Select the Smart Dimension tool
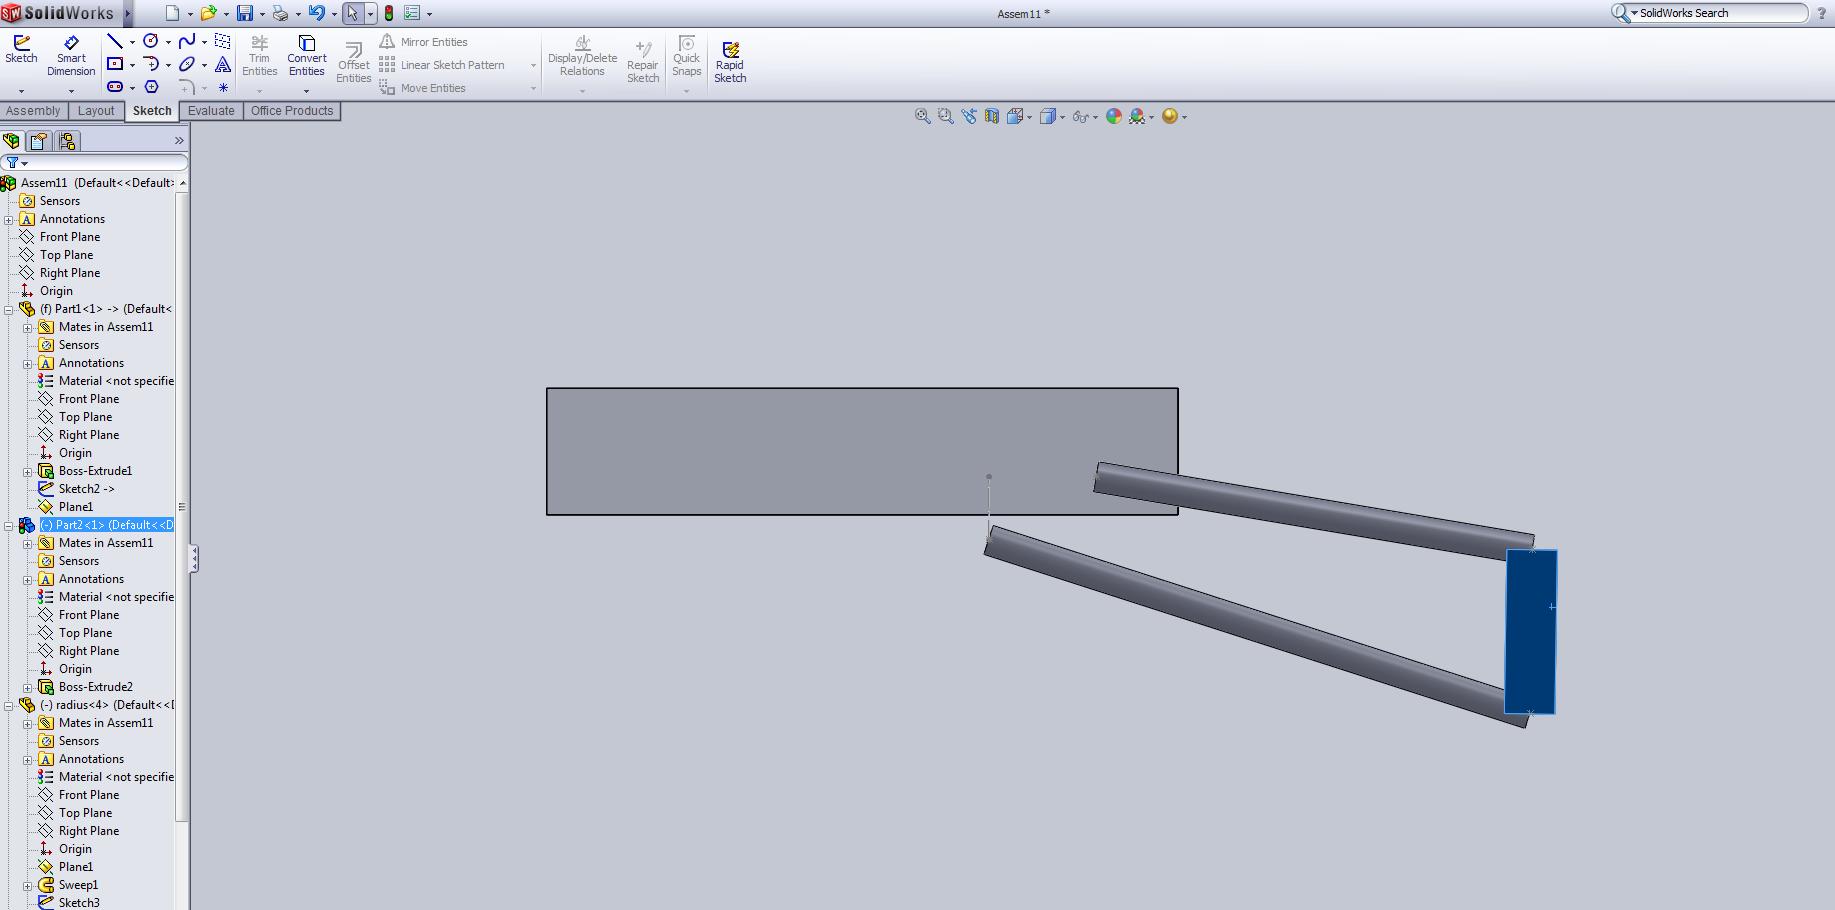 (x=71, y=56)
